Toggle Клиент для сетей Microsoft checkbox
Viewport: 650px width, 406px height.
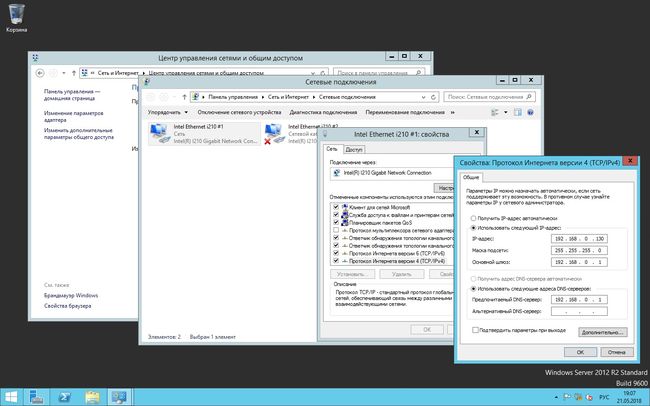(x=336, y=207)
